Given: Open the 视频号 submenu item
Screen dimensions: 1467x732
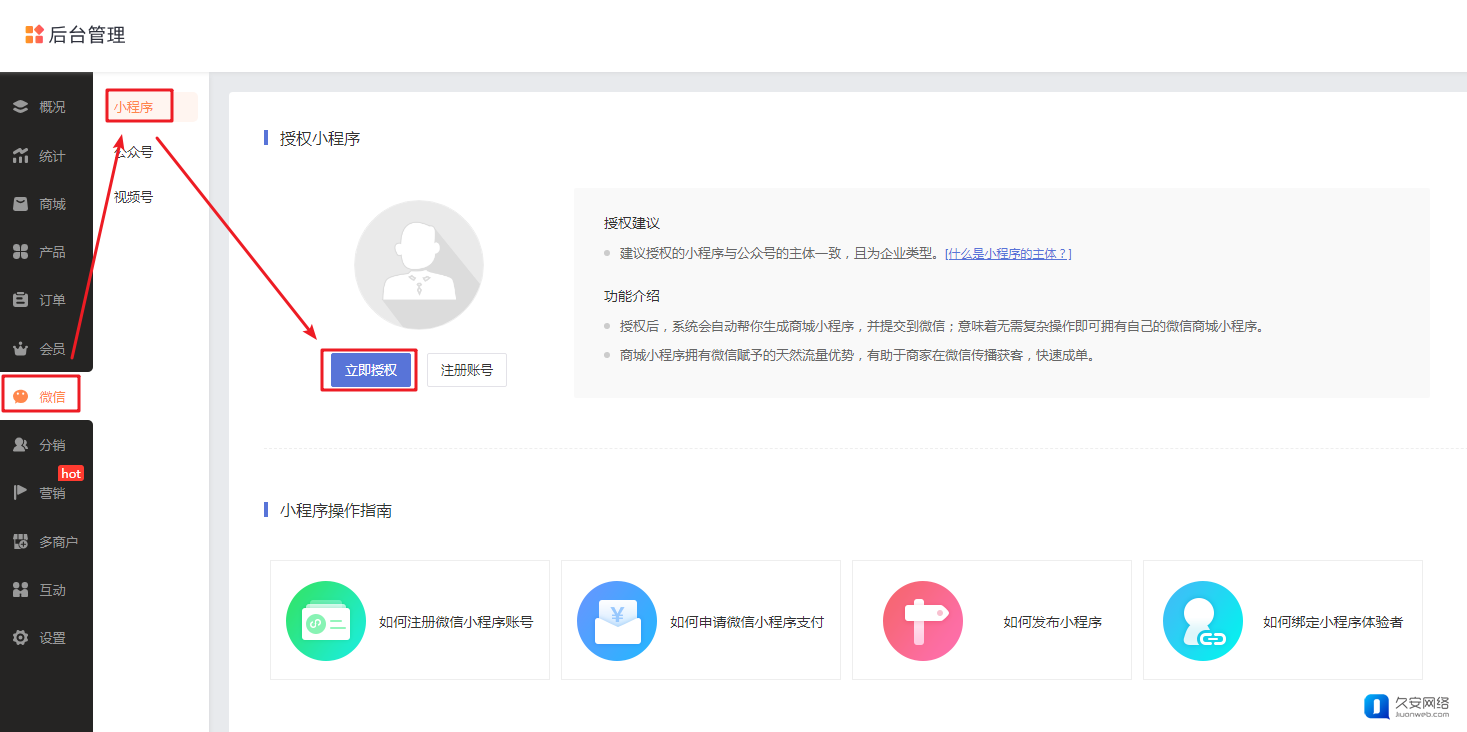Looking at the screenshot, I should click(134, 197).
